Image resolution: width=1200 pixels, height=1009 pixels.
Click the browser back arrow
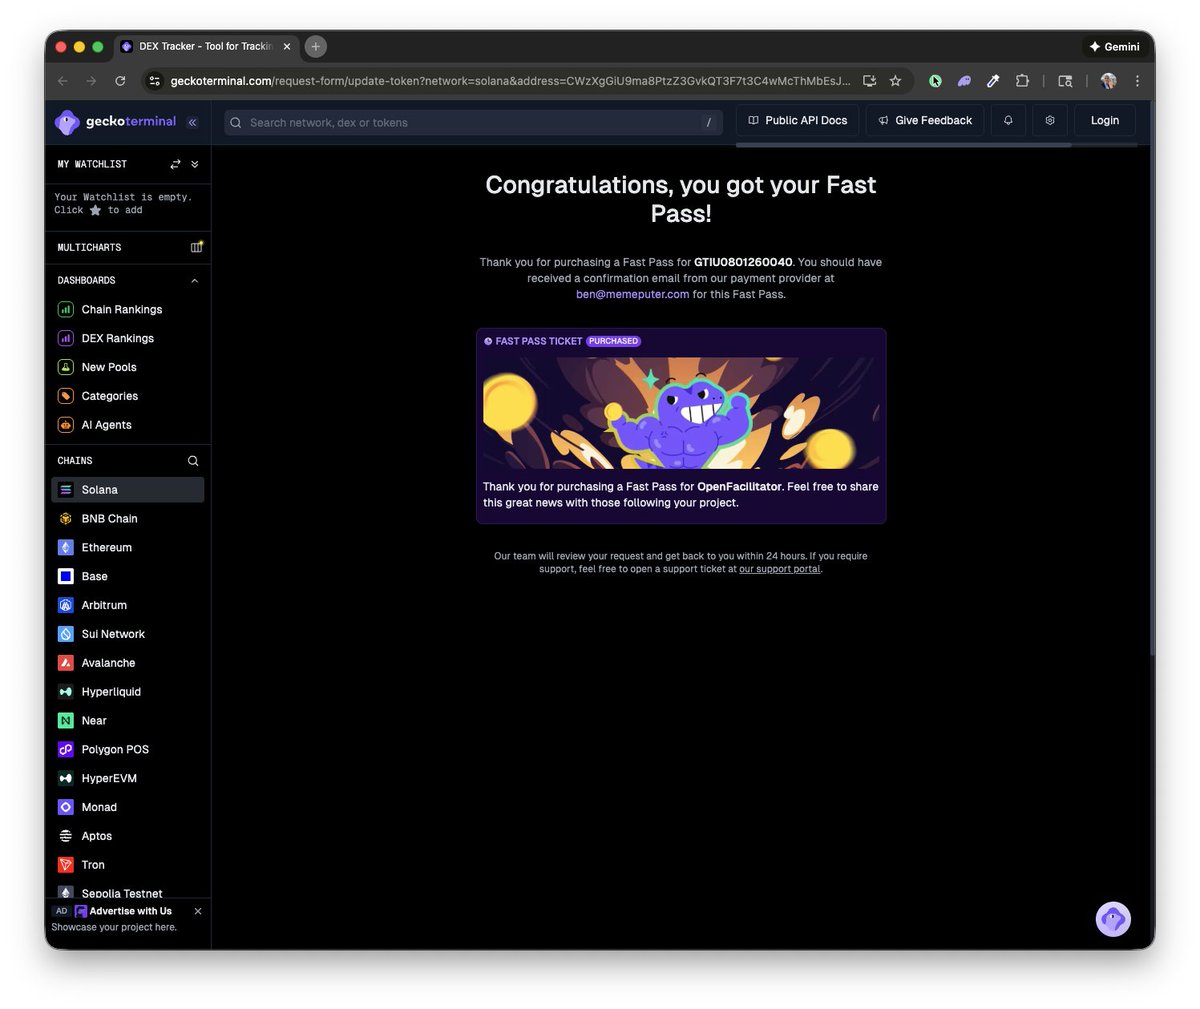tap(63, 81)
